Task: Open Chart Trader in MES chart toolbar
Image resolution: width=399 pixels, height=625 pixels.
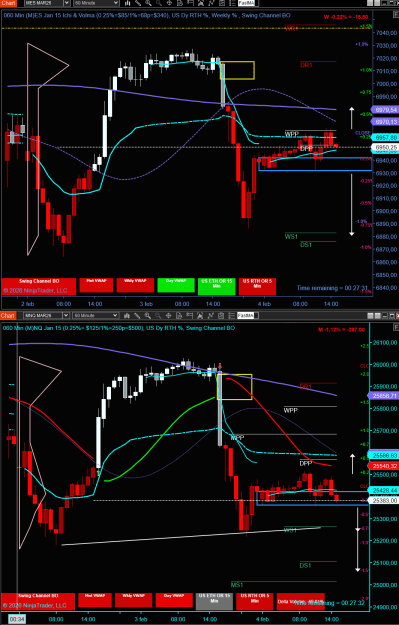Action: (x=190, y=3)
